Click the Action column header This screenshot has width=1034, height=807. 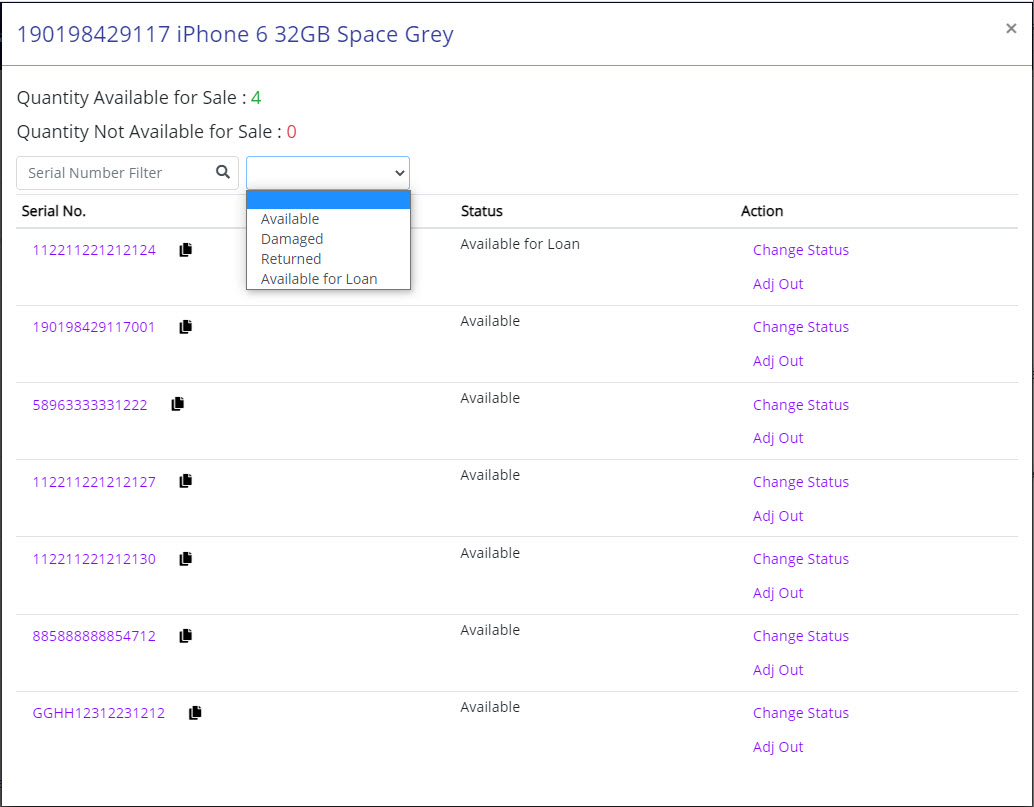click(762, 211)
